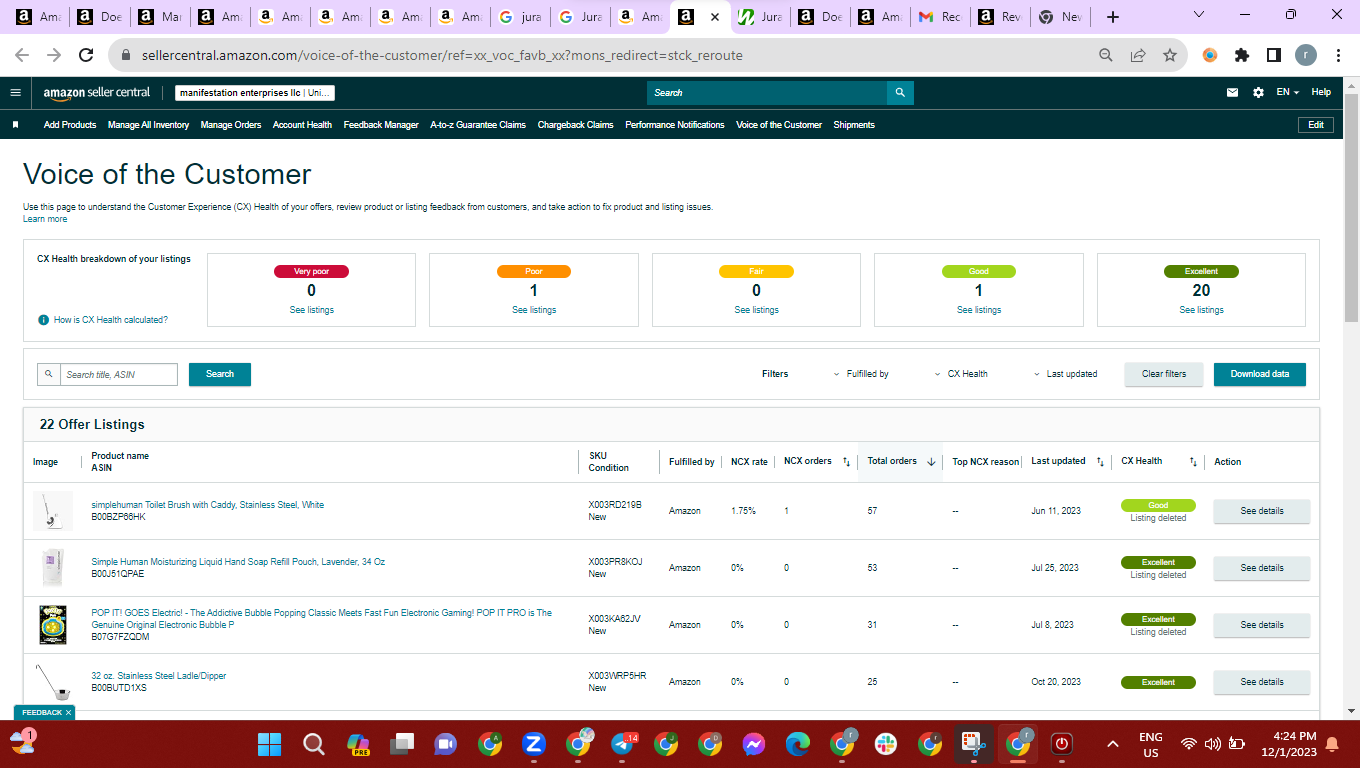1360x768 pixels.
Task: Expand the CX Health filter dropdown
Action: (960, 374)
